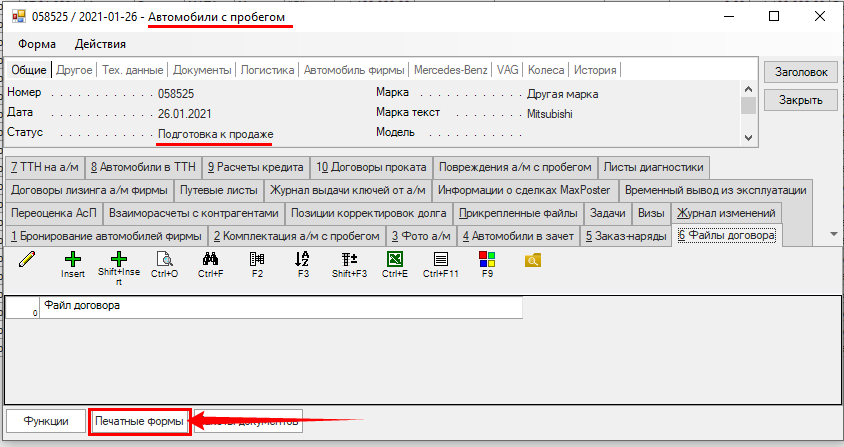The height and width of the screenshot is (447, 844).
Task: Open the Ctrl+O document preview icon
Action: pos(165,260)
